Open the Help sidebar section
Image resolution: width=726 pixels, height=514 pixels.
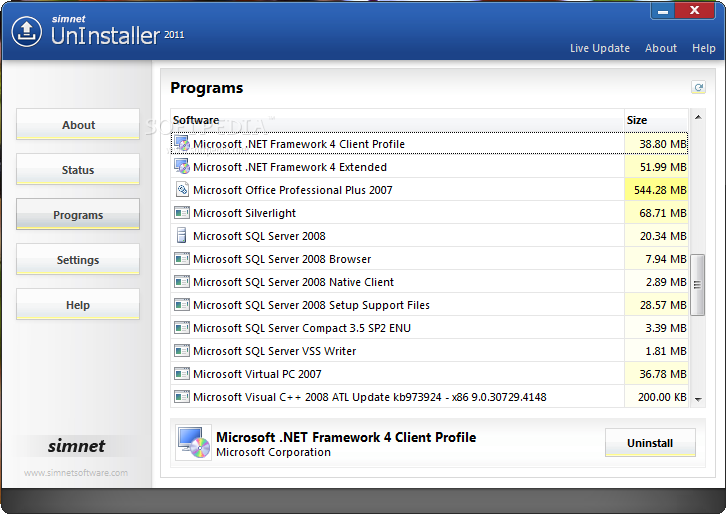coord(78,304)
